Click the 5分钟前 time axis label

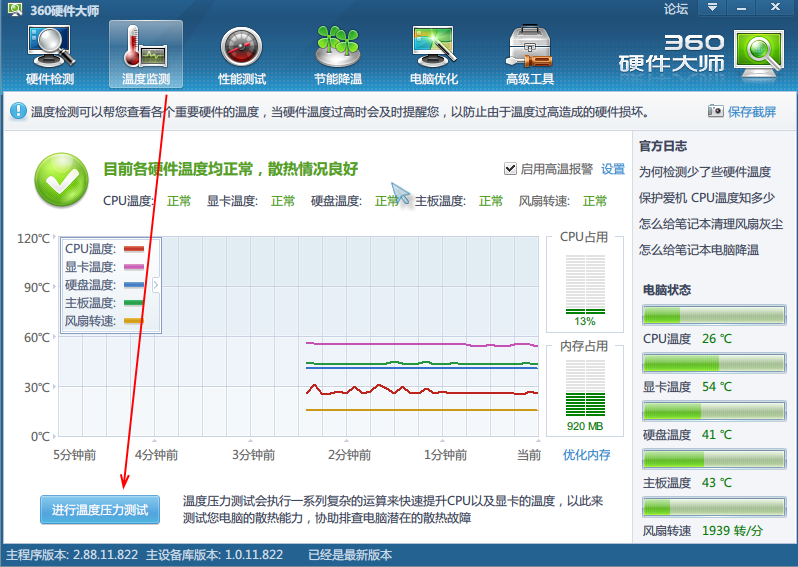pyautogui.click(x=75, y=455)
